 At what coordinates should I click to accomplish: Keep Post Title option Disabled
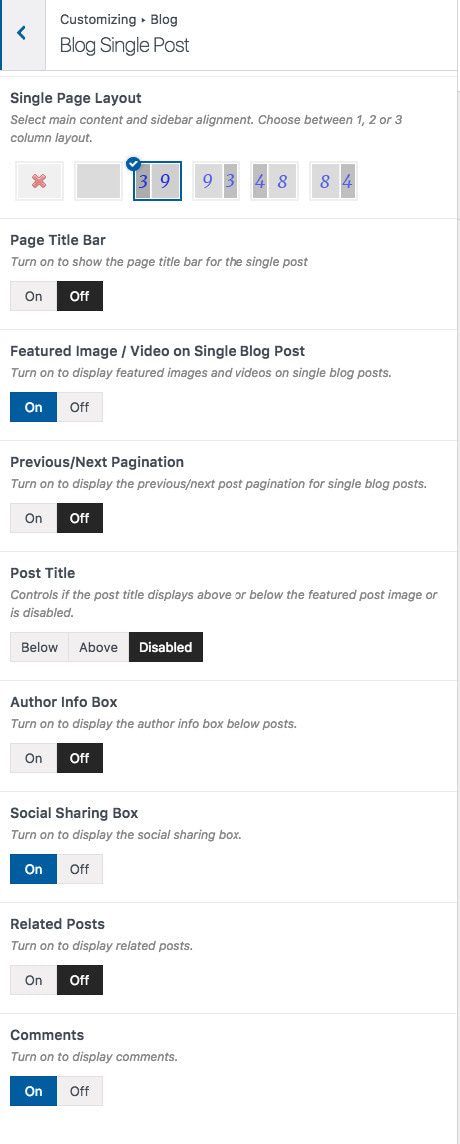tap(166, 647)
